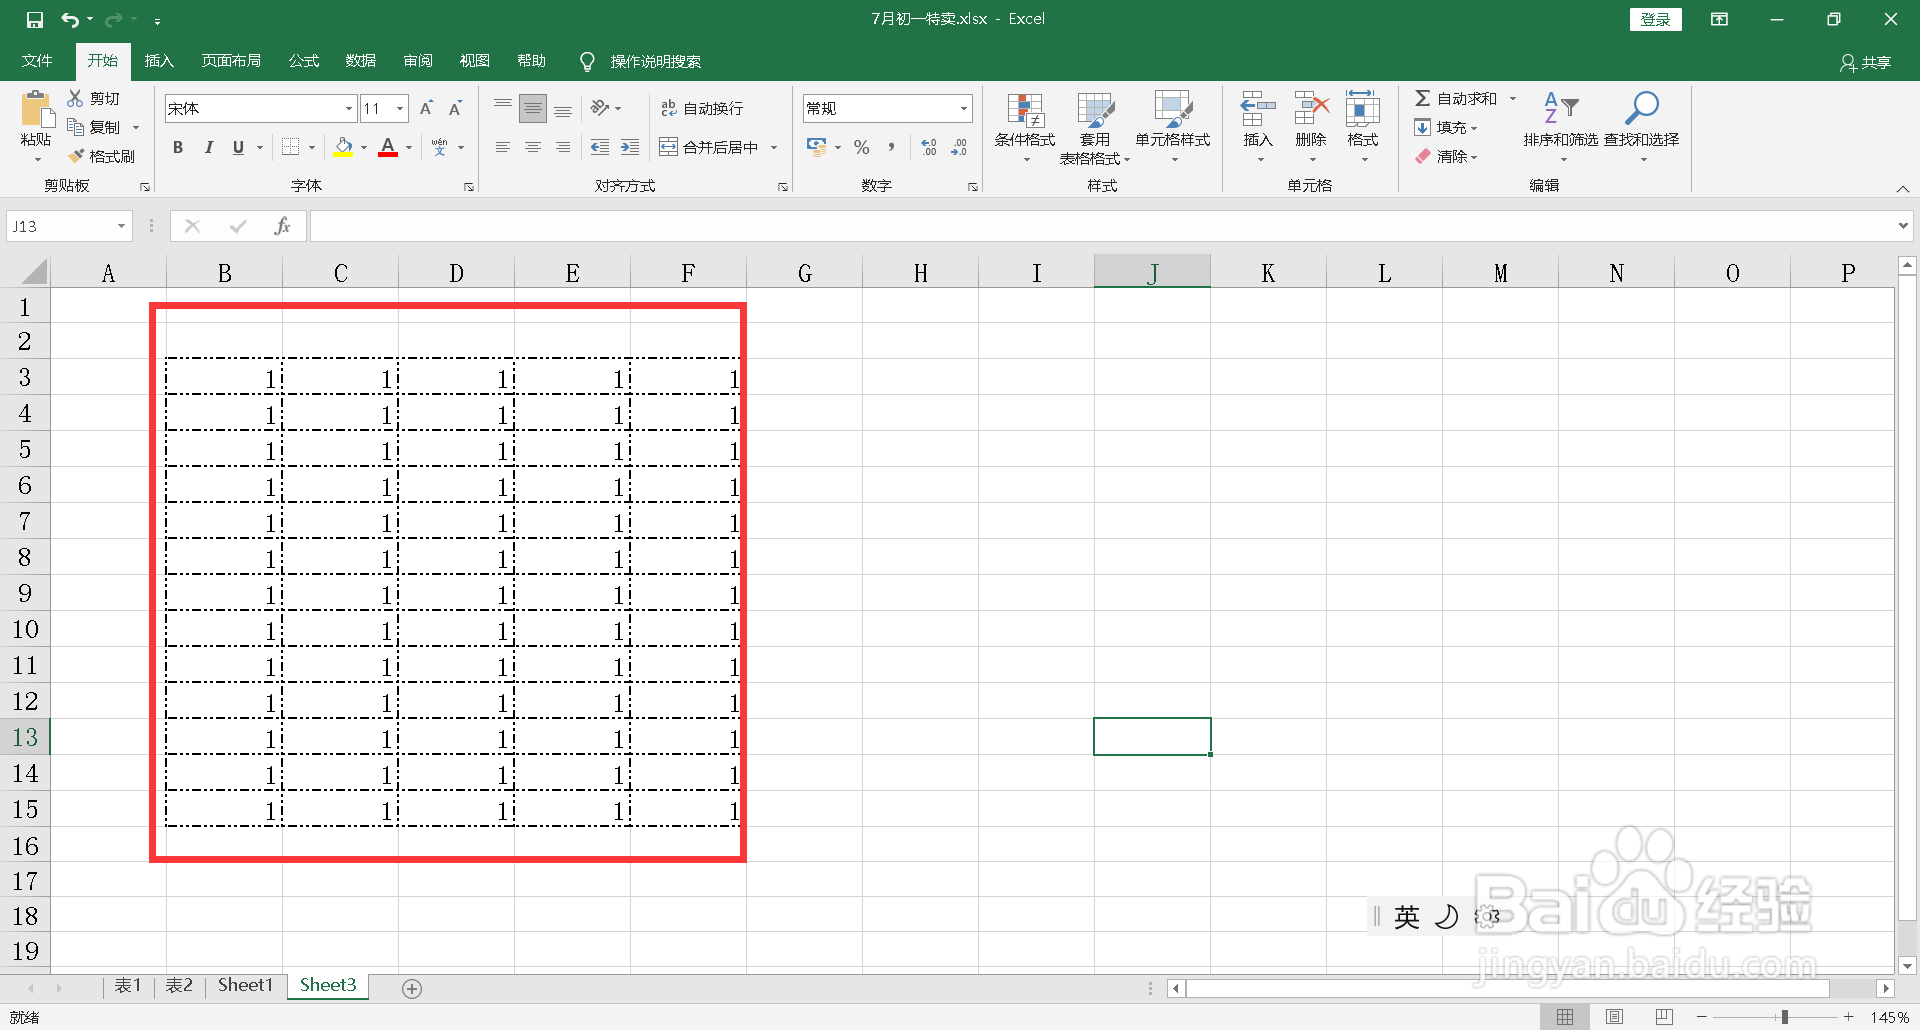Switch to the Formulas (公式) tab

click(x=304, y=61)
